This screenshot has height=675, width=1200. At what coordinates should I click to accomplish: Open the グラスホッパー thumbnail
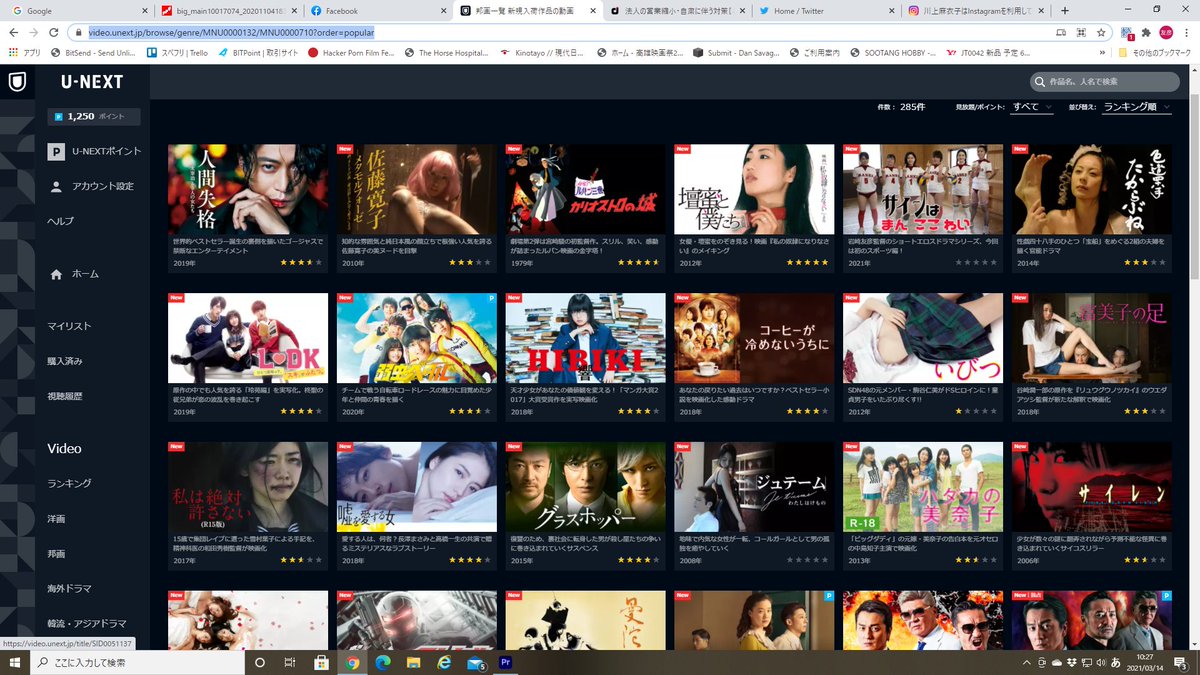coord(586,487)
